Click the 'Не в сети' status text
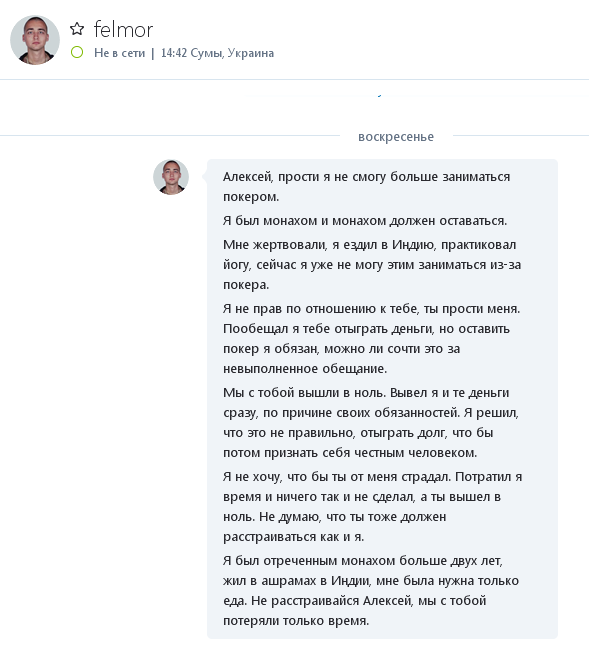Viewport: 589px width, 646px height. 119,53
